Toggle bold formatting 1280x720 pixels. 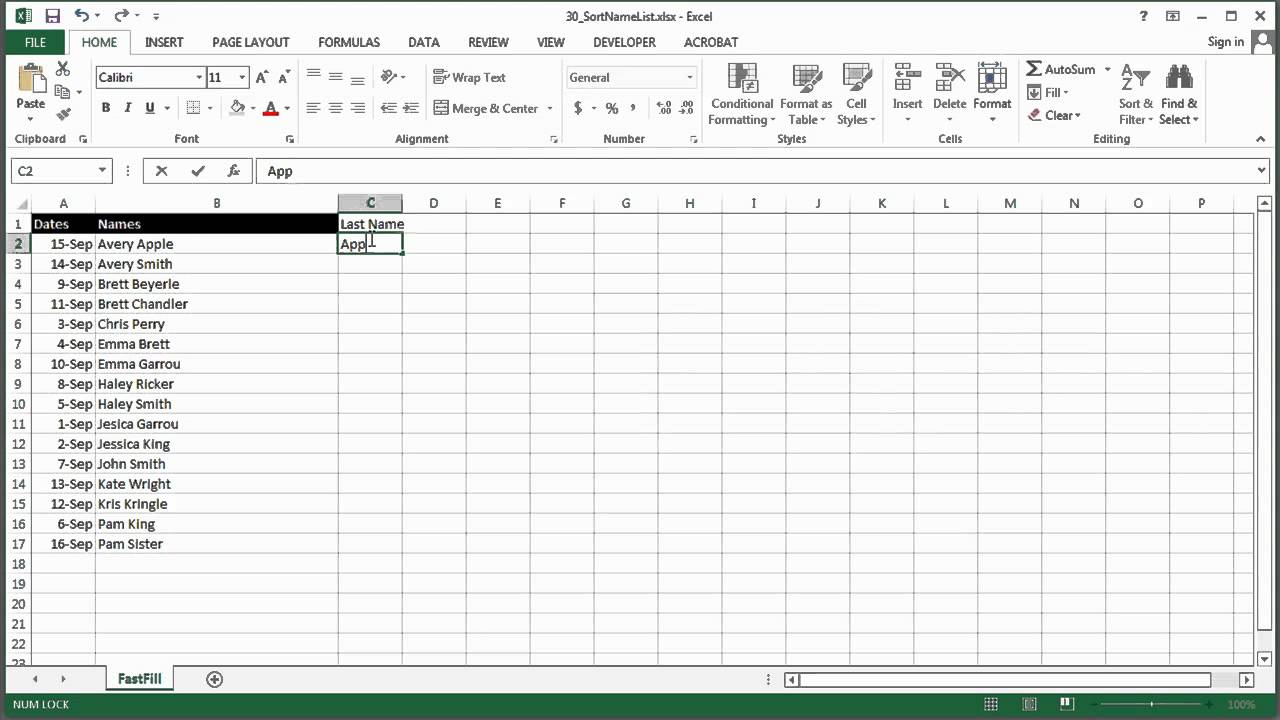(106, 108)
